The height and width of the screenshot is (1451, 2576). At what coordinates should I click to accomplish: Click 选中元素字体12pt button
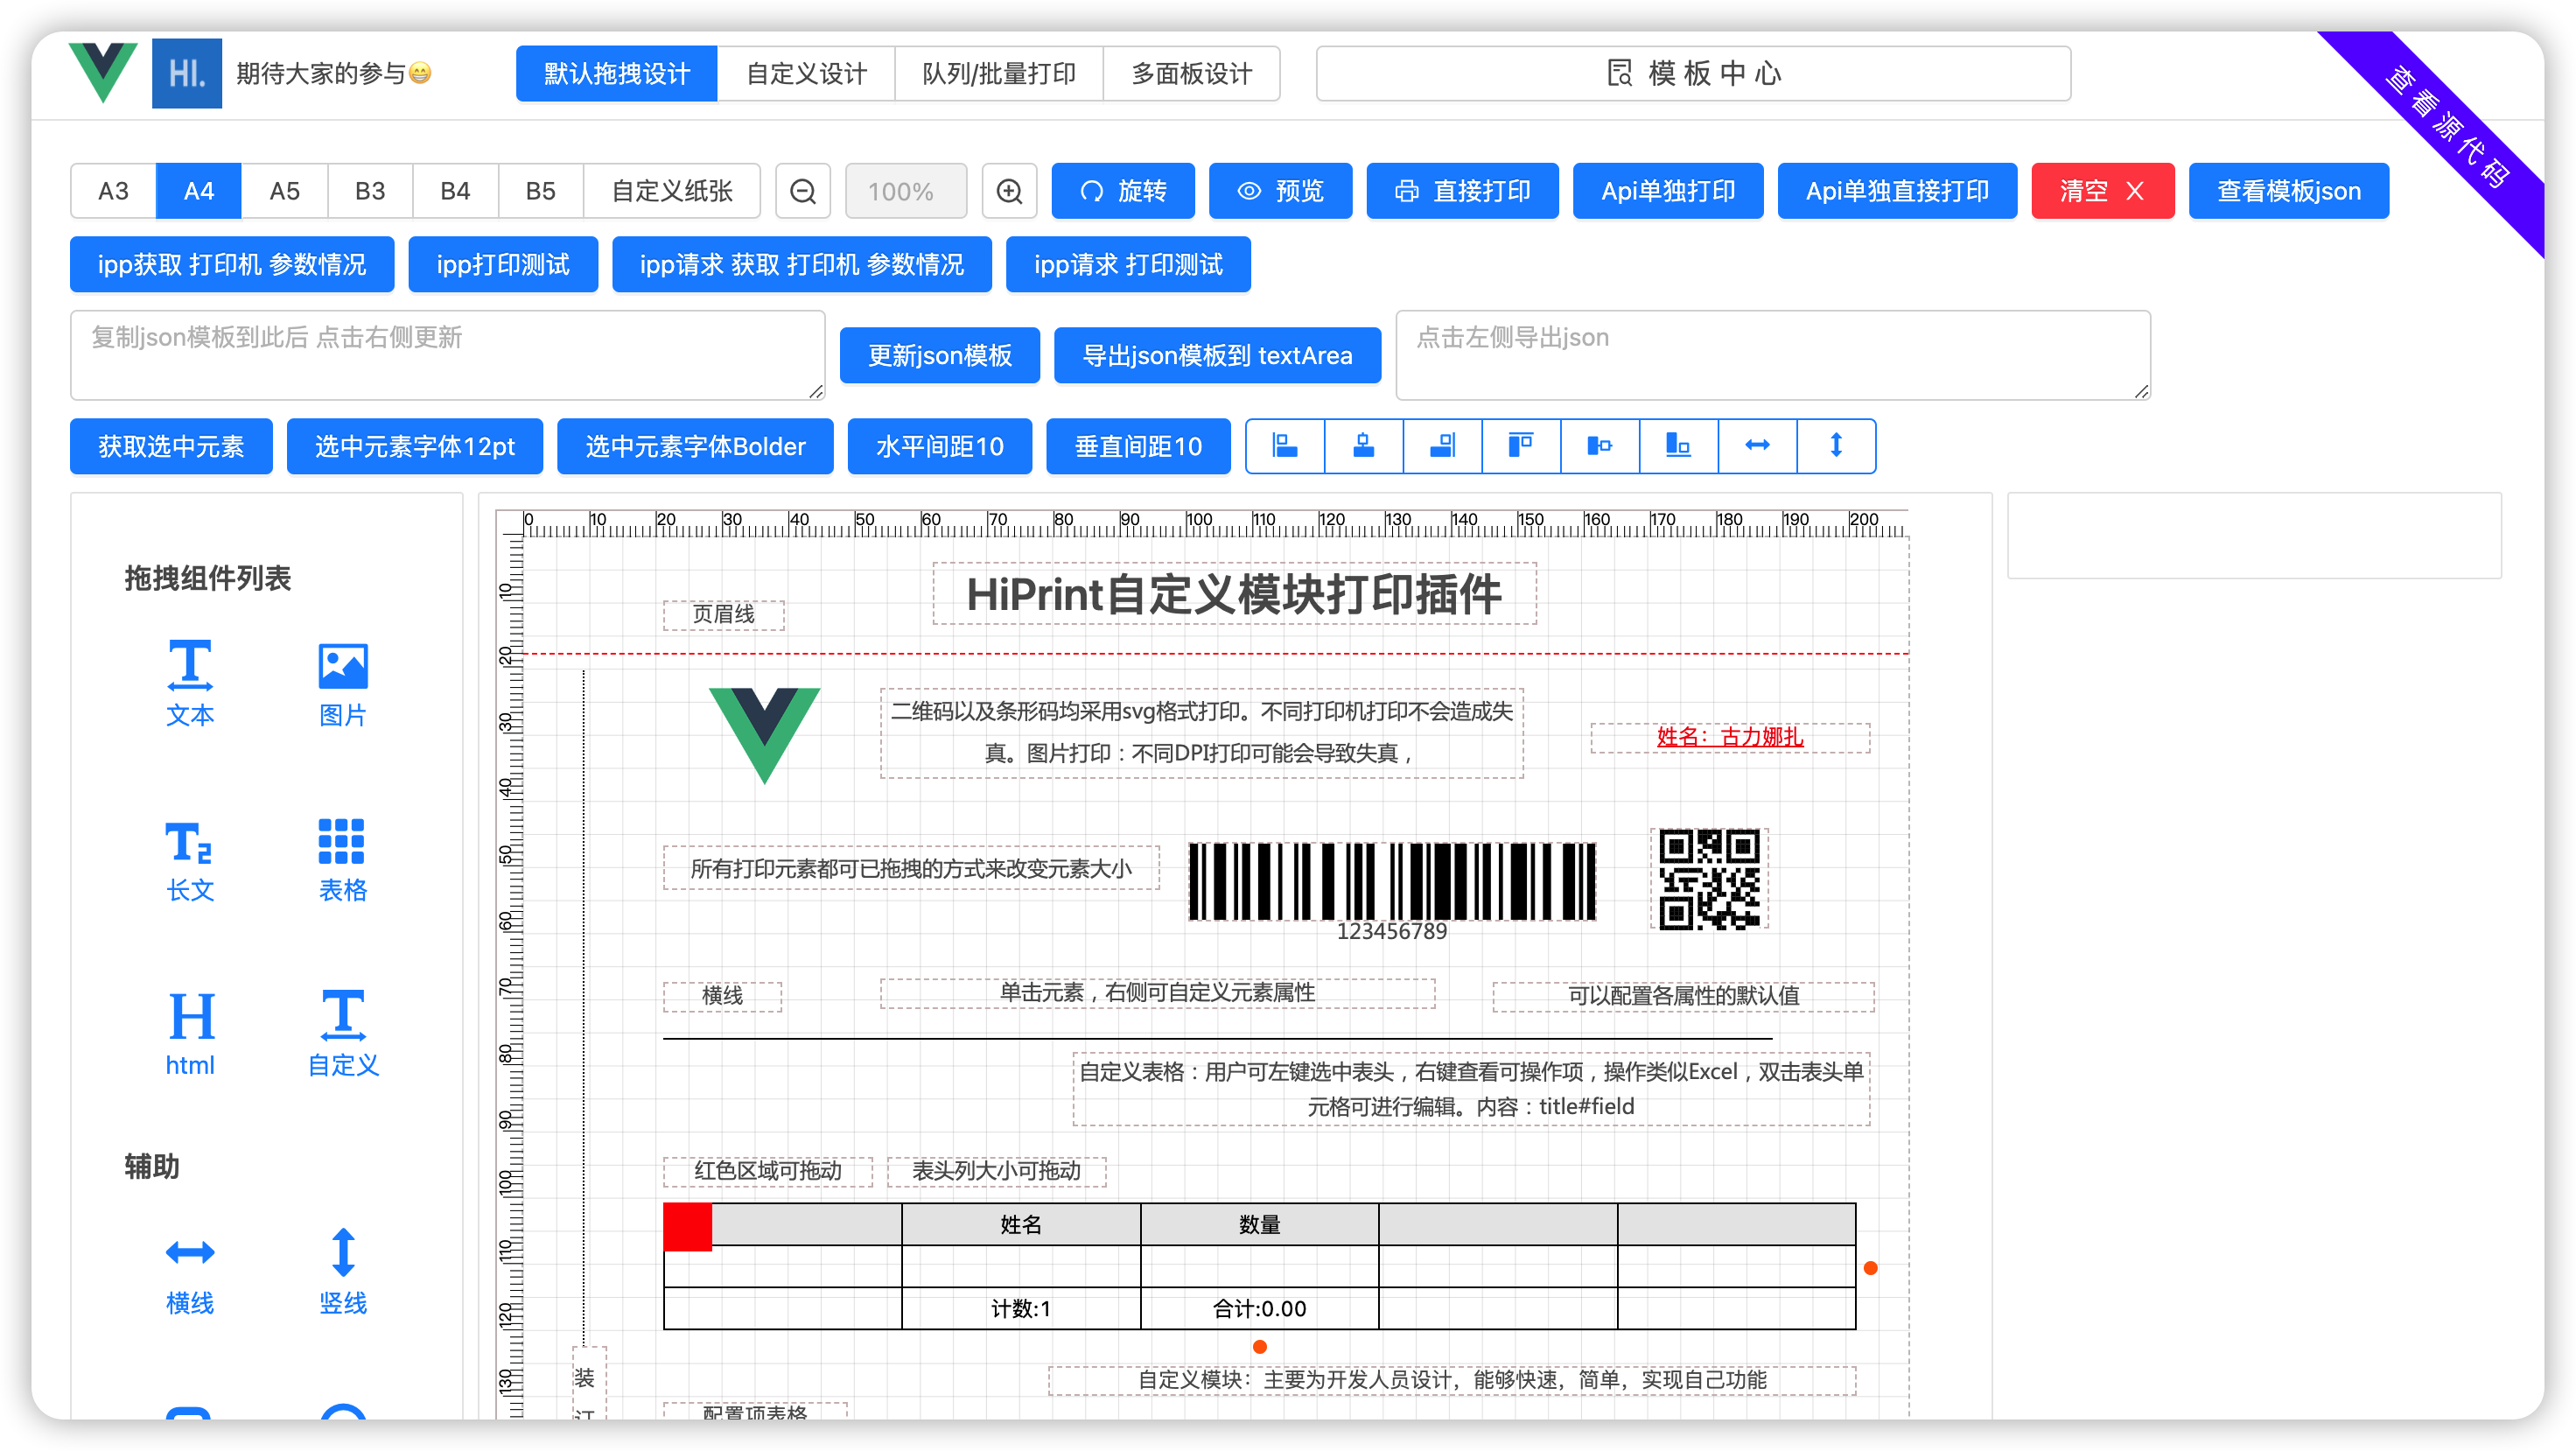(x=414, y=446)
